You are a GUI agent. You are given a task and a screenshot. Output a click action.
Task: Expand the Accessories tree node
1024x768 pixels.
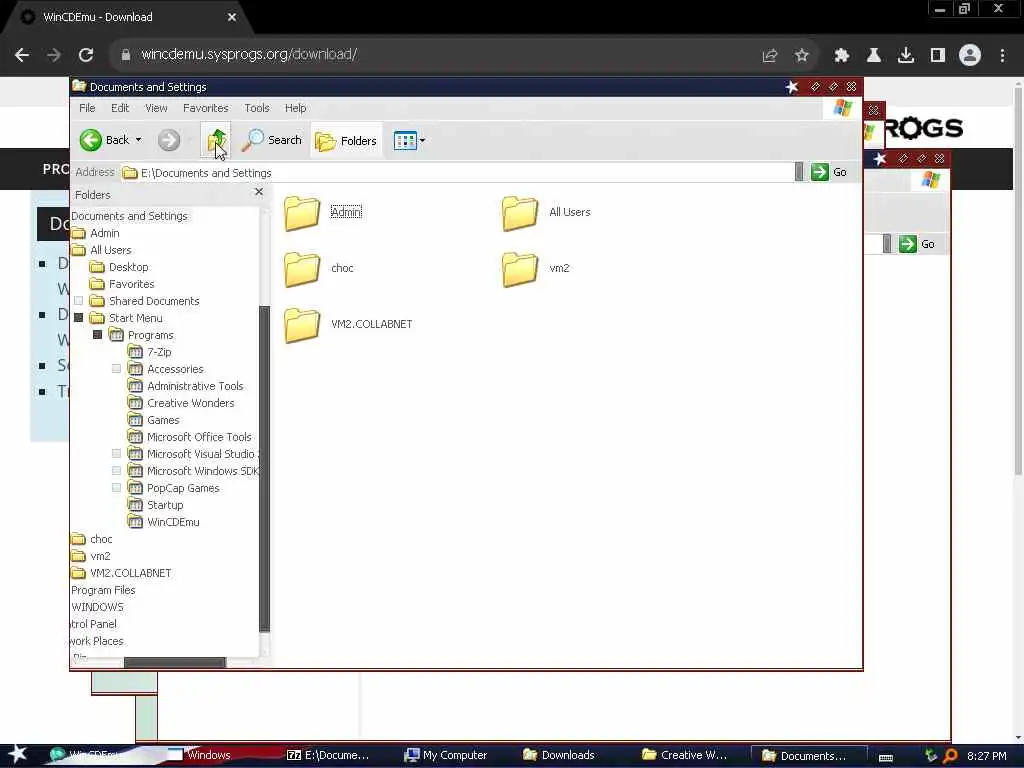click(116, 369)
